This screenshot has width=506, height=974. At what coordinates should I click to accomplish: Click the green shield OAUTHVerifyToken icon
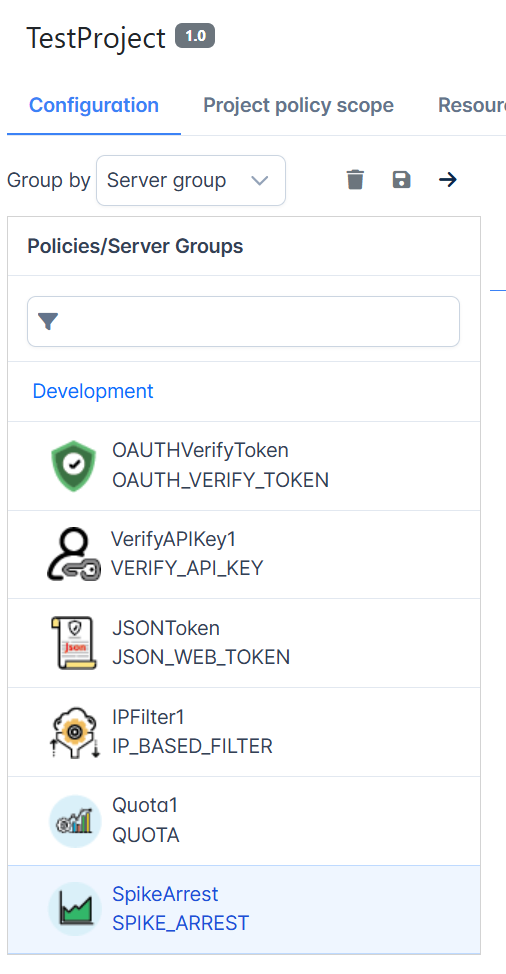74,466
